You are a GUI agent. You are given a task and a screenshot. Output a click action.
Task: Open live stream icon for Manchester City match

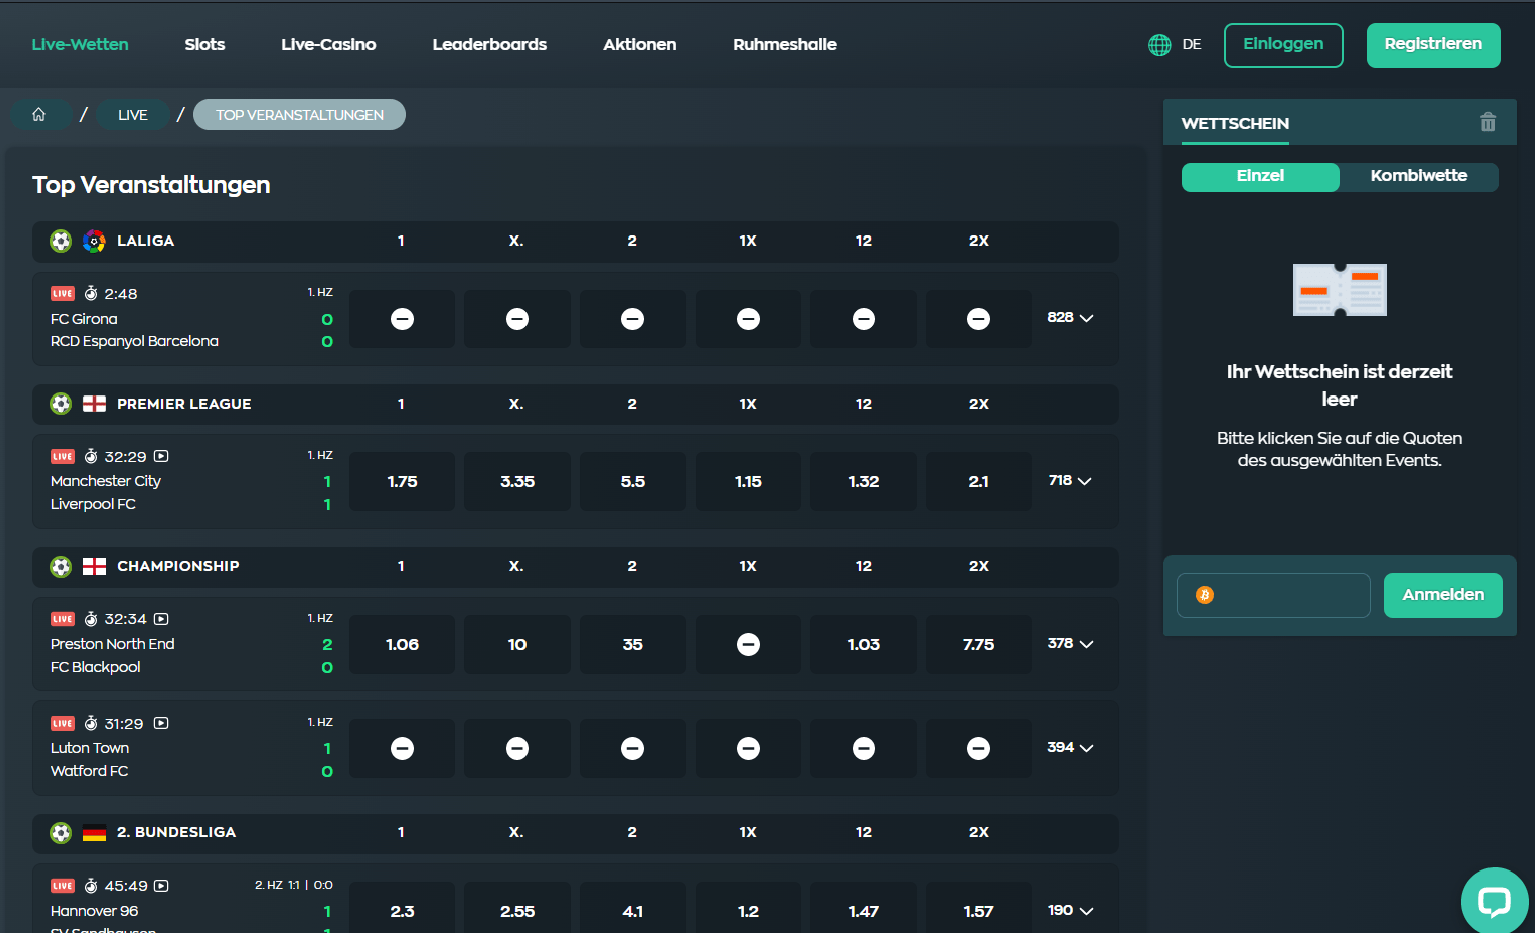coord(161,456)
